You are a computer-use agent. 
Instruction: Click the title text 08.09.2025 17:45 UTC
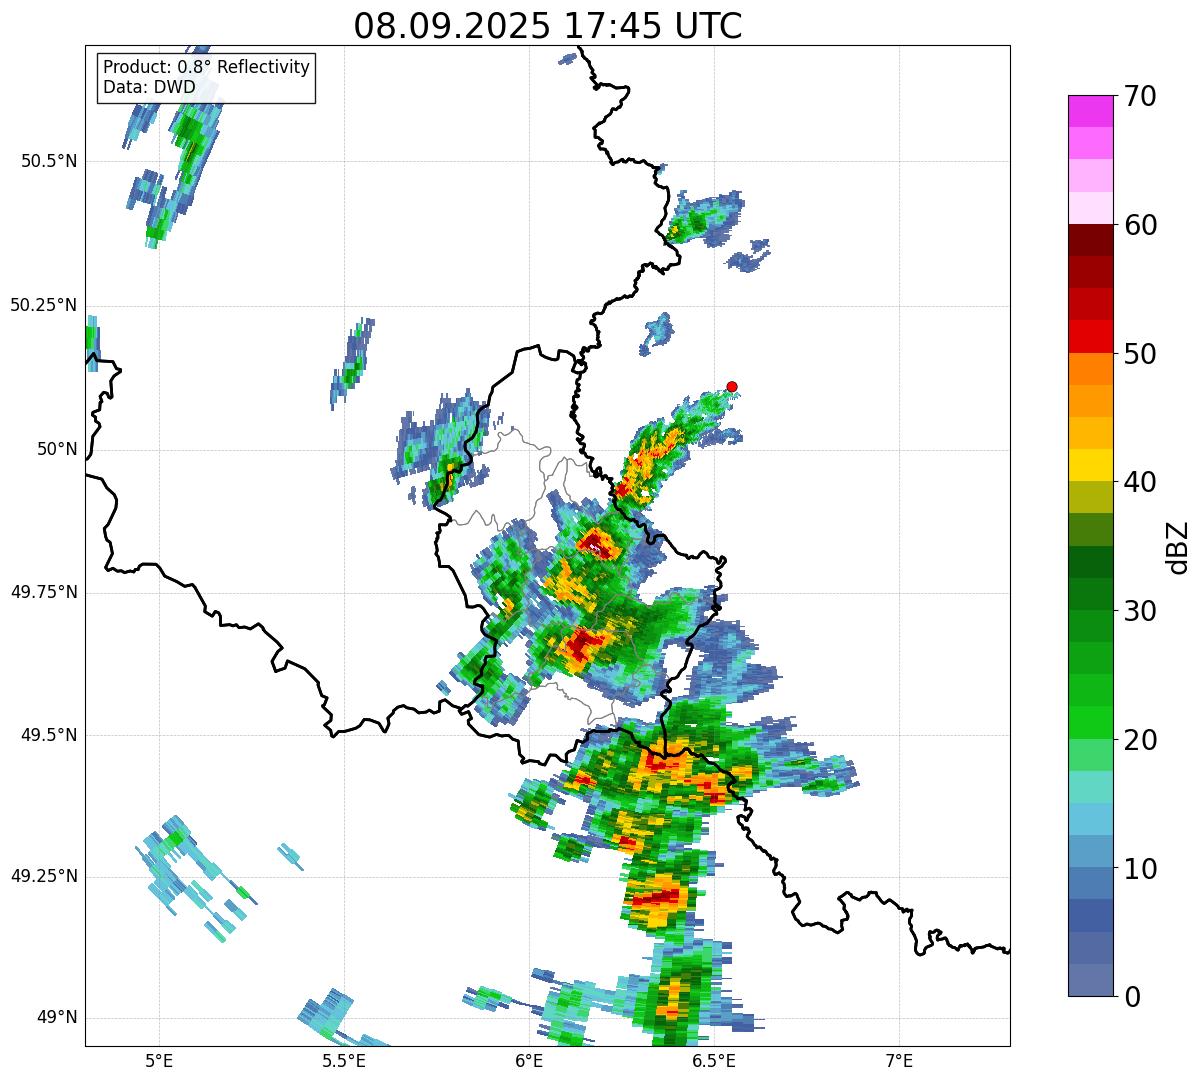[548, 26]
